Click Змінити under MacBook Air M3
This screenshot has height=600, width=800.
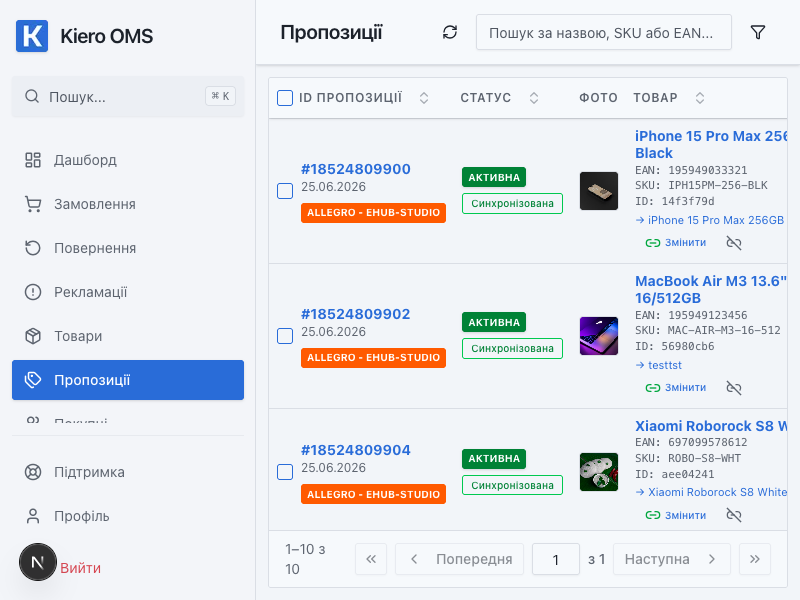(x=676, y=388)
